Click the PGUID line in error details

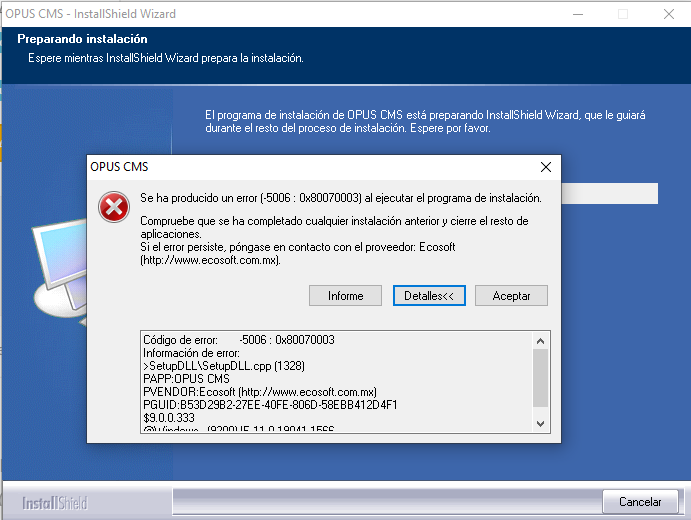(x=270, y=405)
